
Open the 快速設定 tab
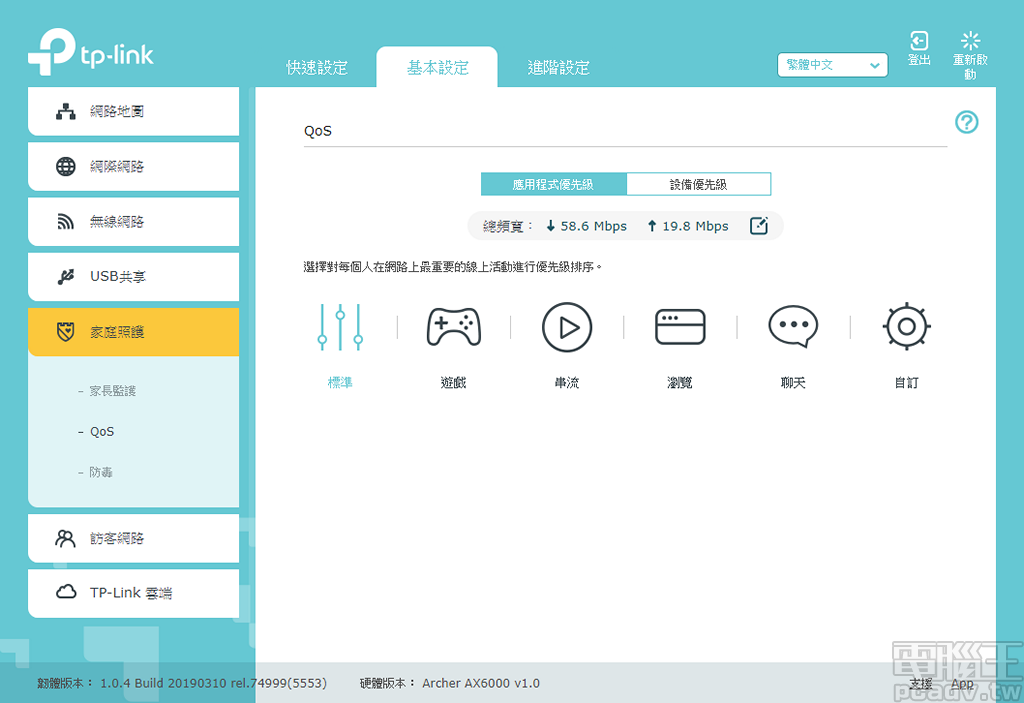click(316, 67)
